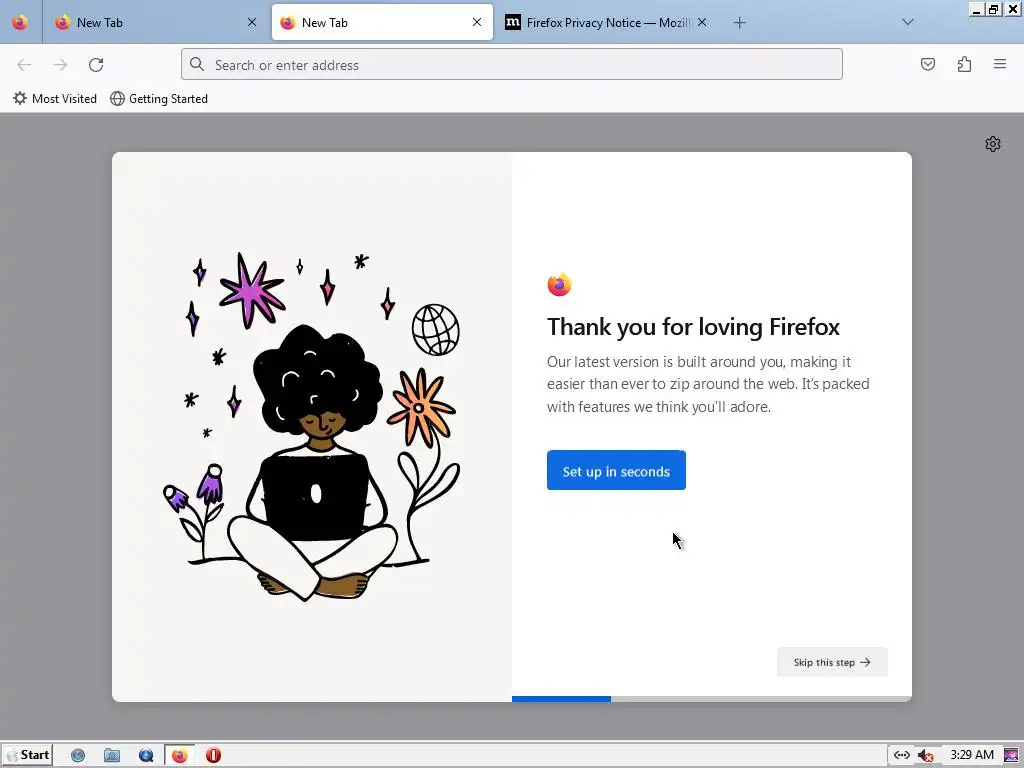Open the Firefox View pinned icon
Viewport: 1024px width, 768px height.
click(20, 22)
